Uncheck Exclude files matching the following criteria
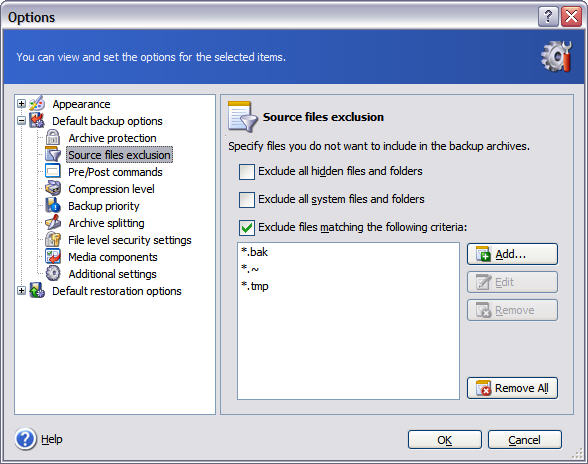 tap(247, 228)
